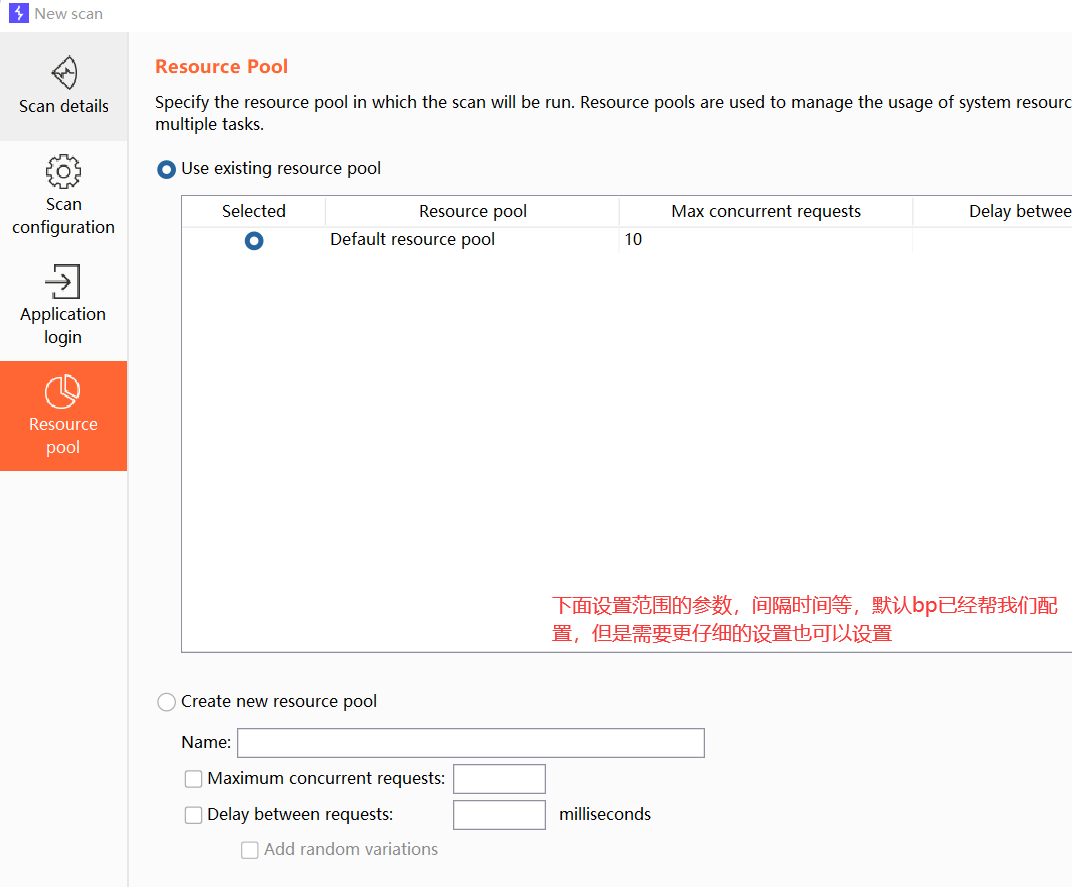This screenshot has width=1072, height=887.
Task: Click the milliseconds unit label
Action: (x=604, y=815)
